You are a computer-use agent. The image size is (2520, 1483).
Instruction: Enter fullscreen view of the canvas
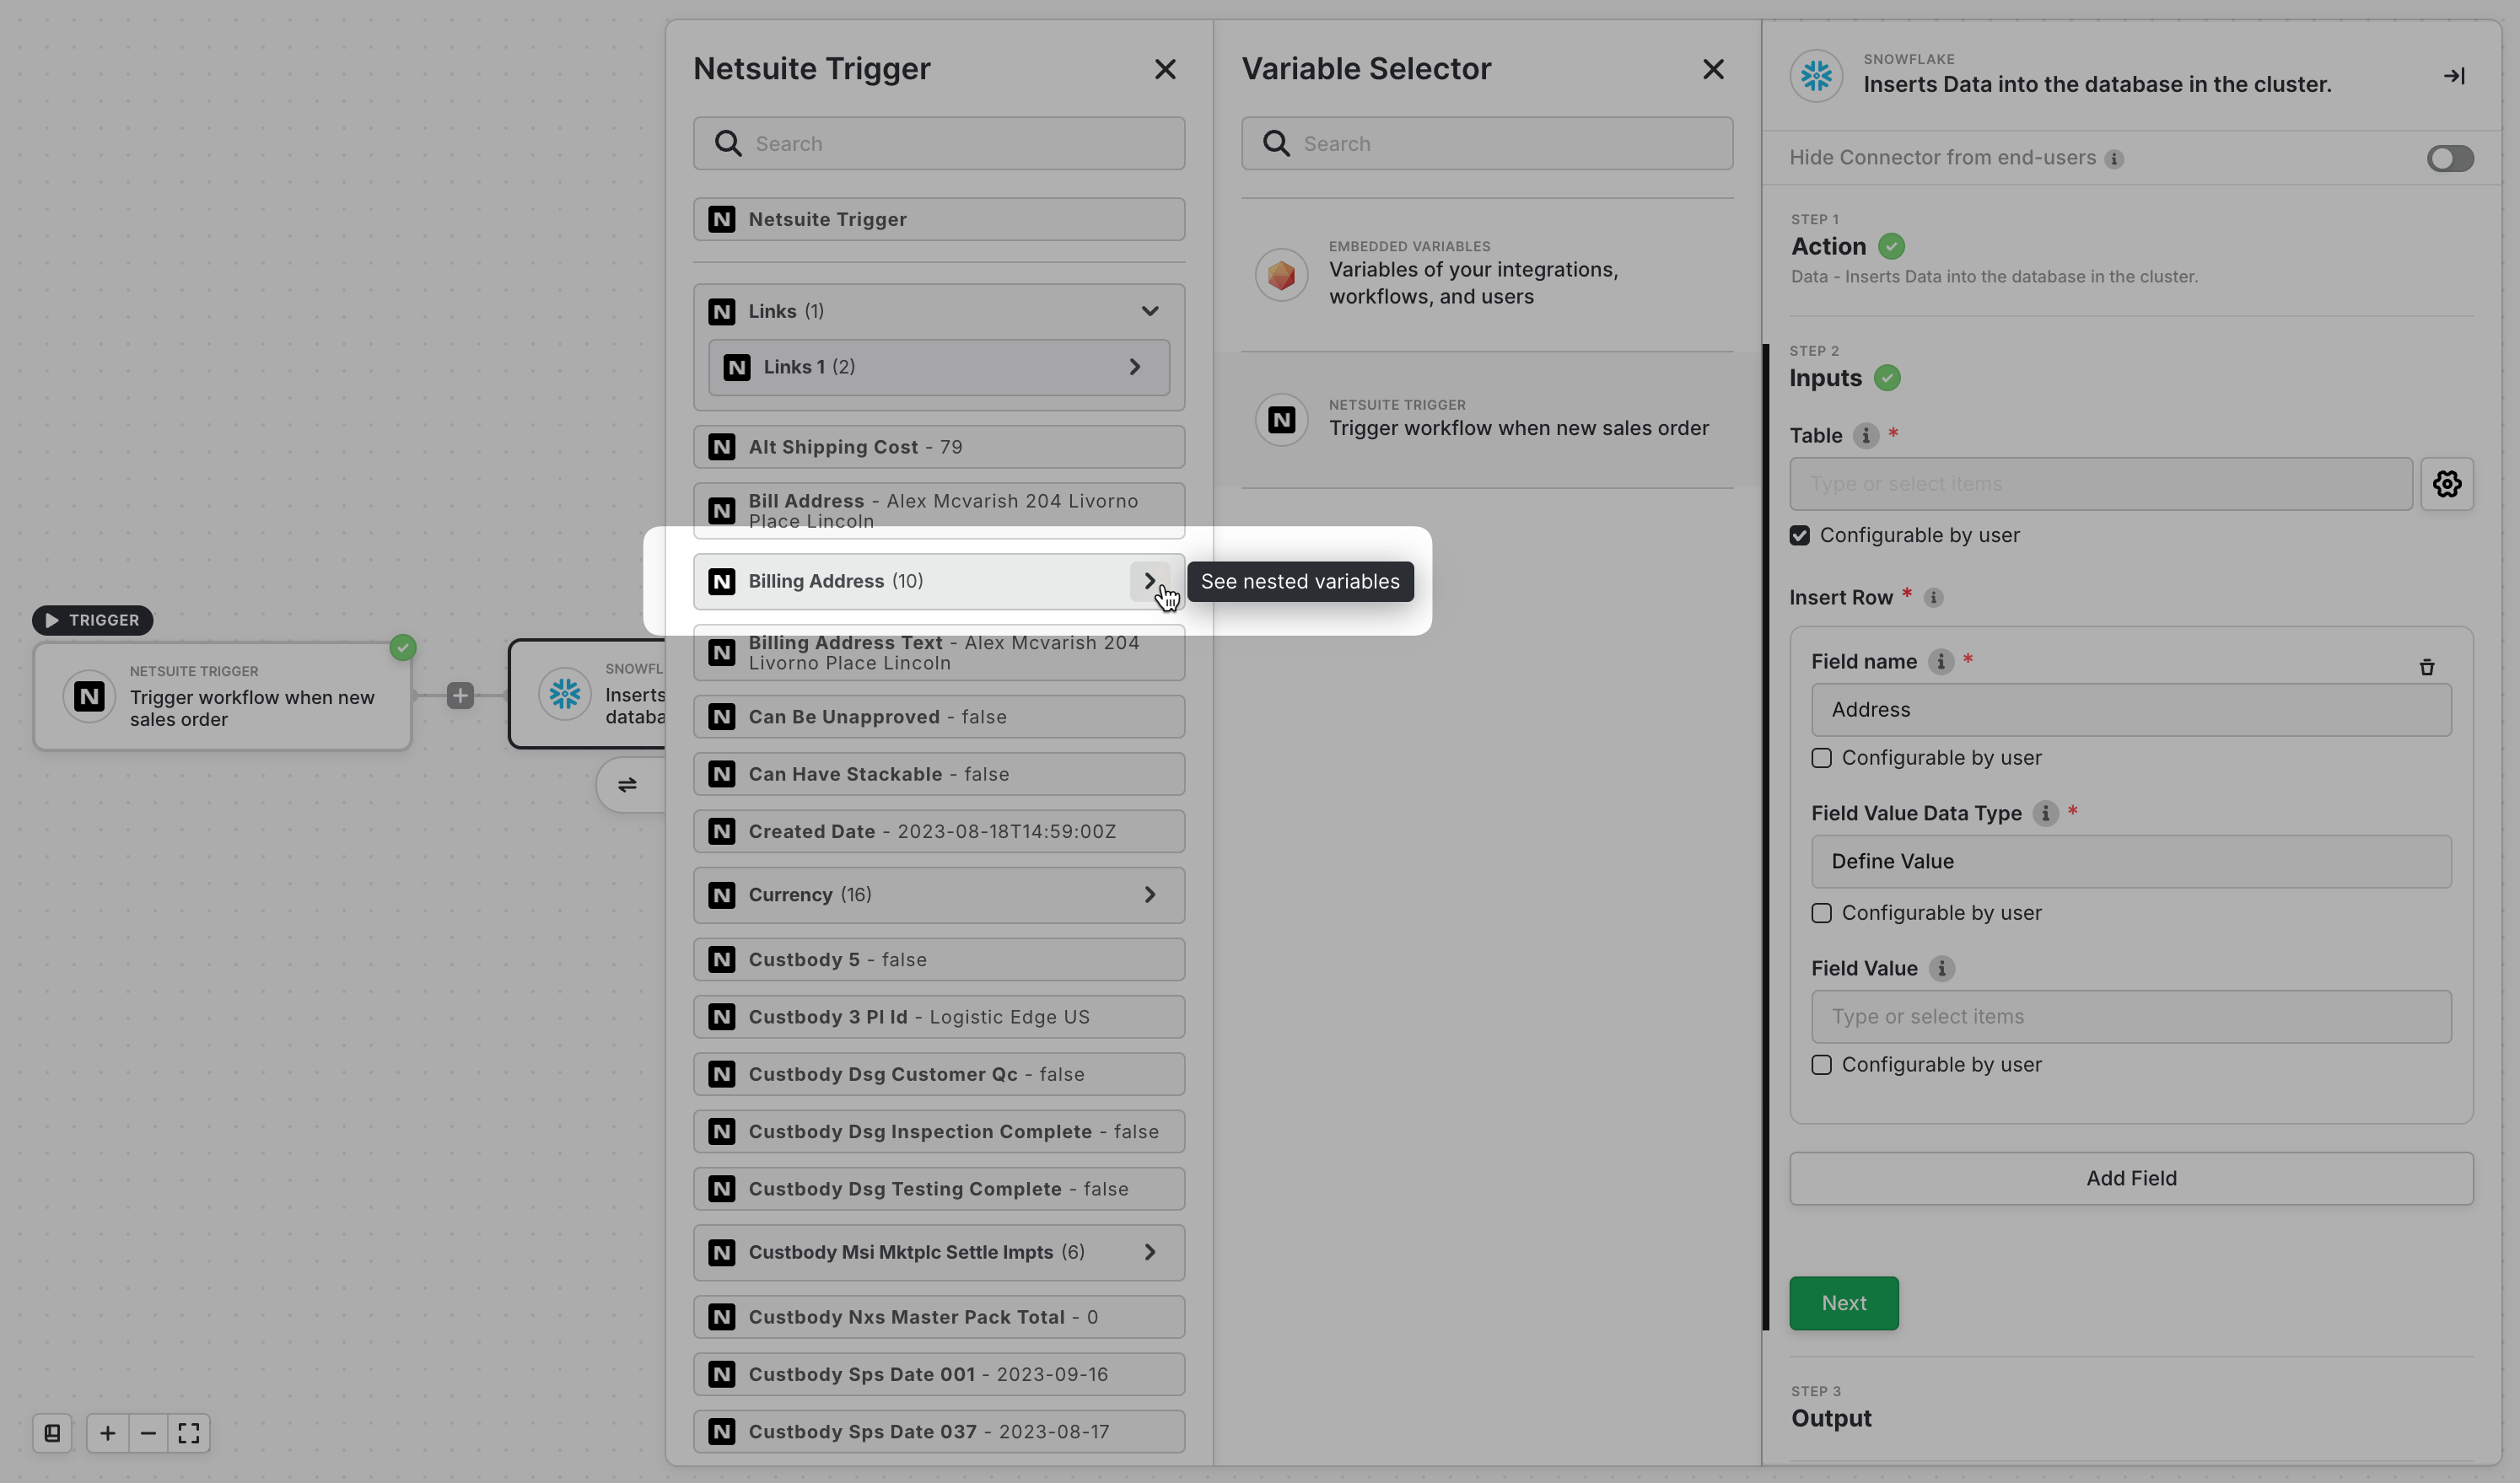pyautogui.click(x=188, y=1433)
